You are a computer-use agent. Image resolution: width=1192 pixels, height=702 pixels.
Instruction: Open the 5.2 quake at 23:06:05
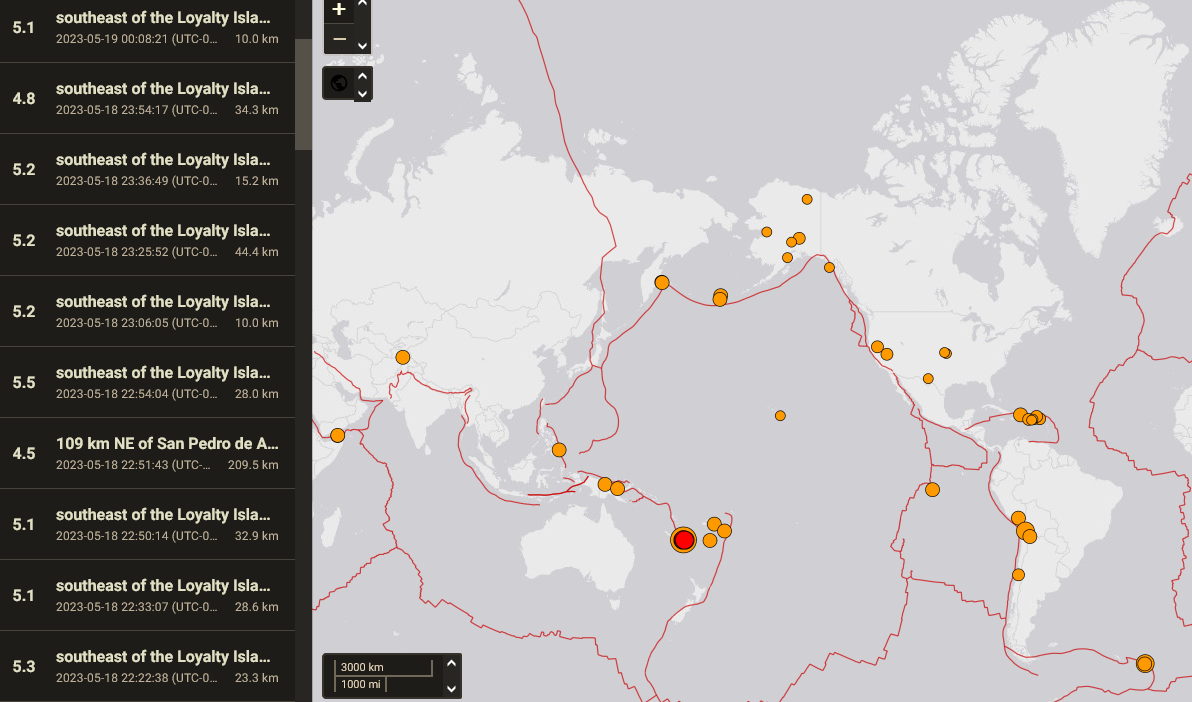tap(147, 311)
